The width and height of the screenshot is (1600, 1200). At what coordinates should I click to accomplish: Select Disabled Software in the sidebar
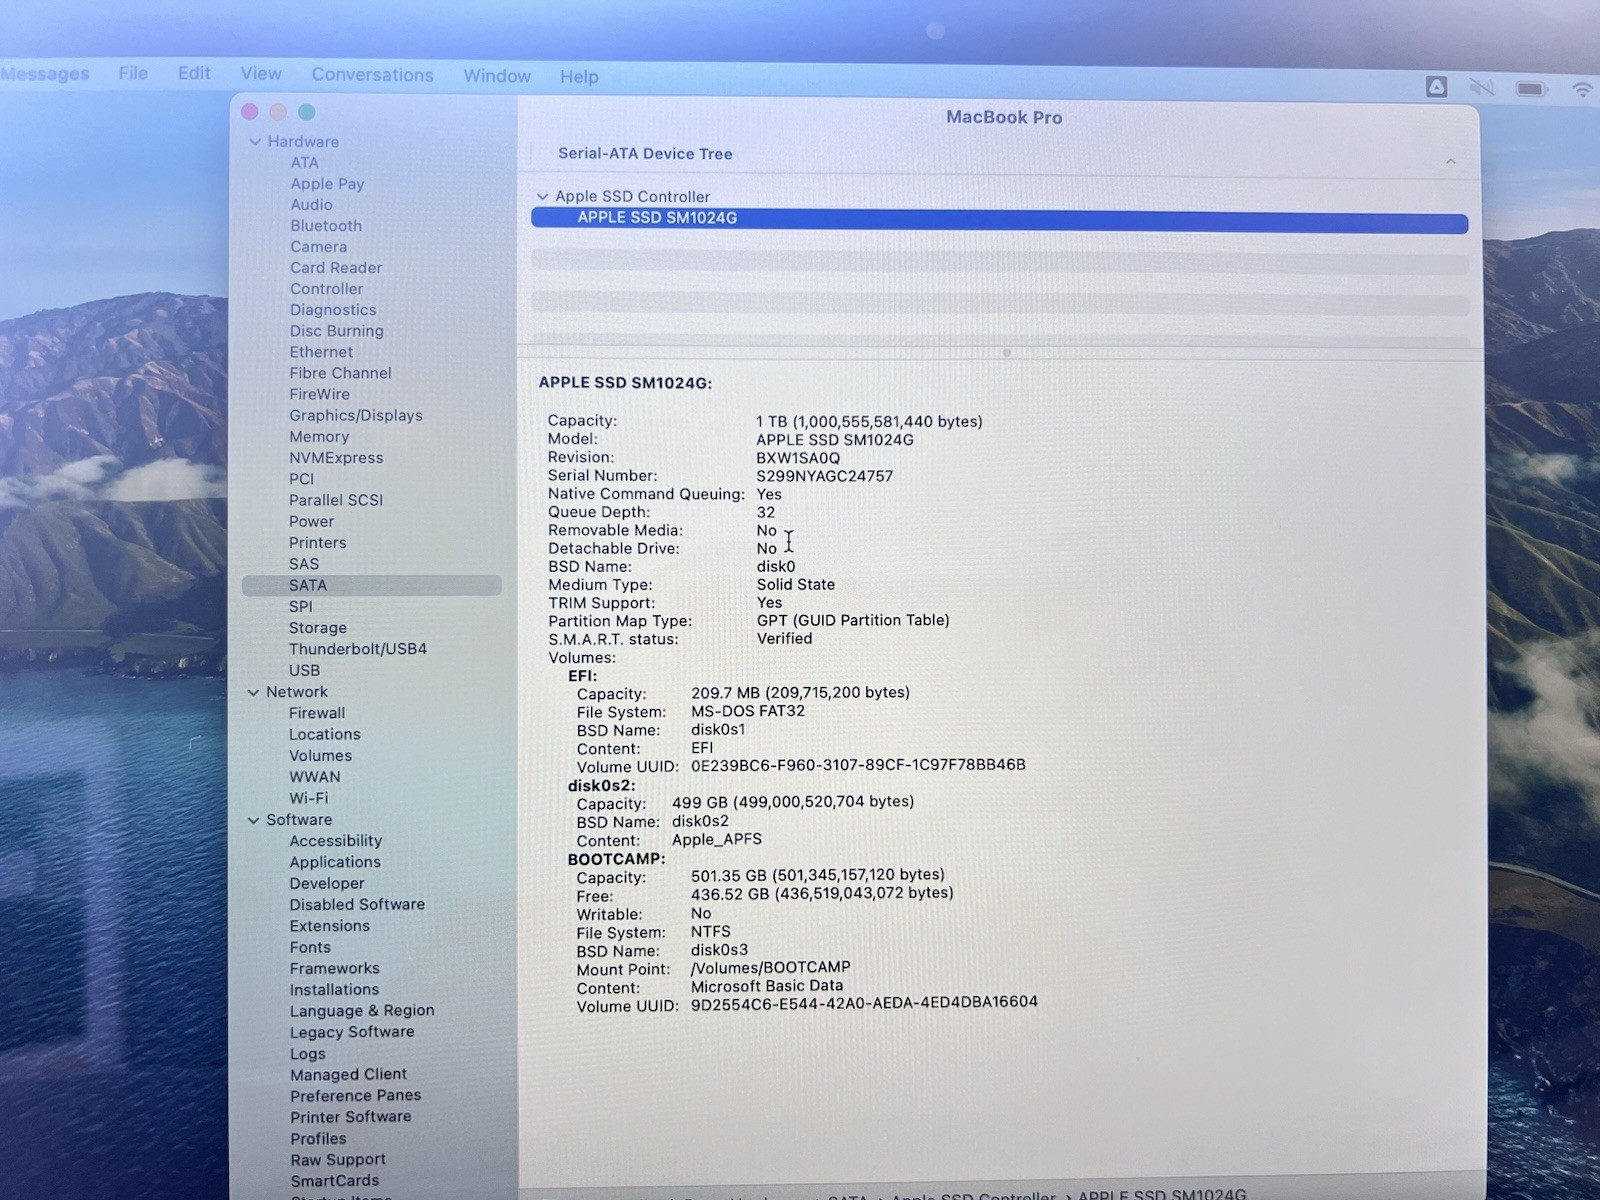[x=357, y=905]
